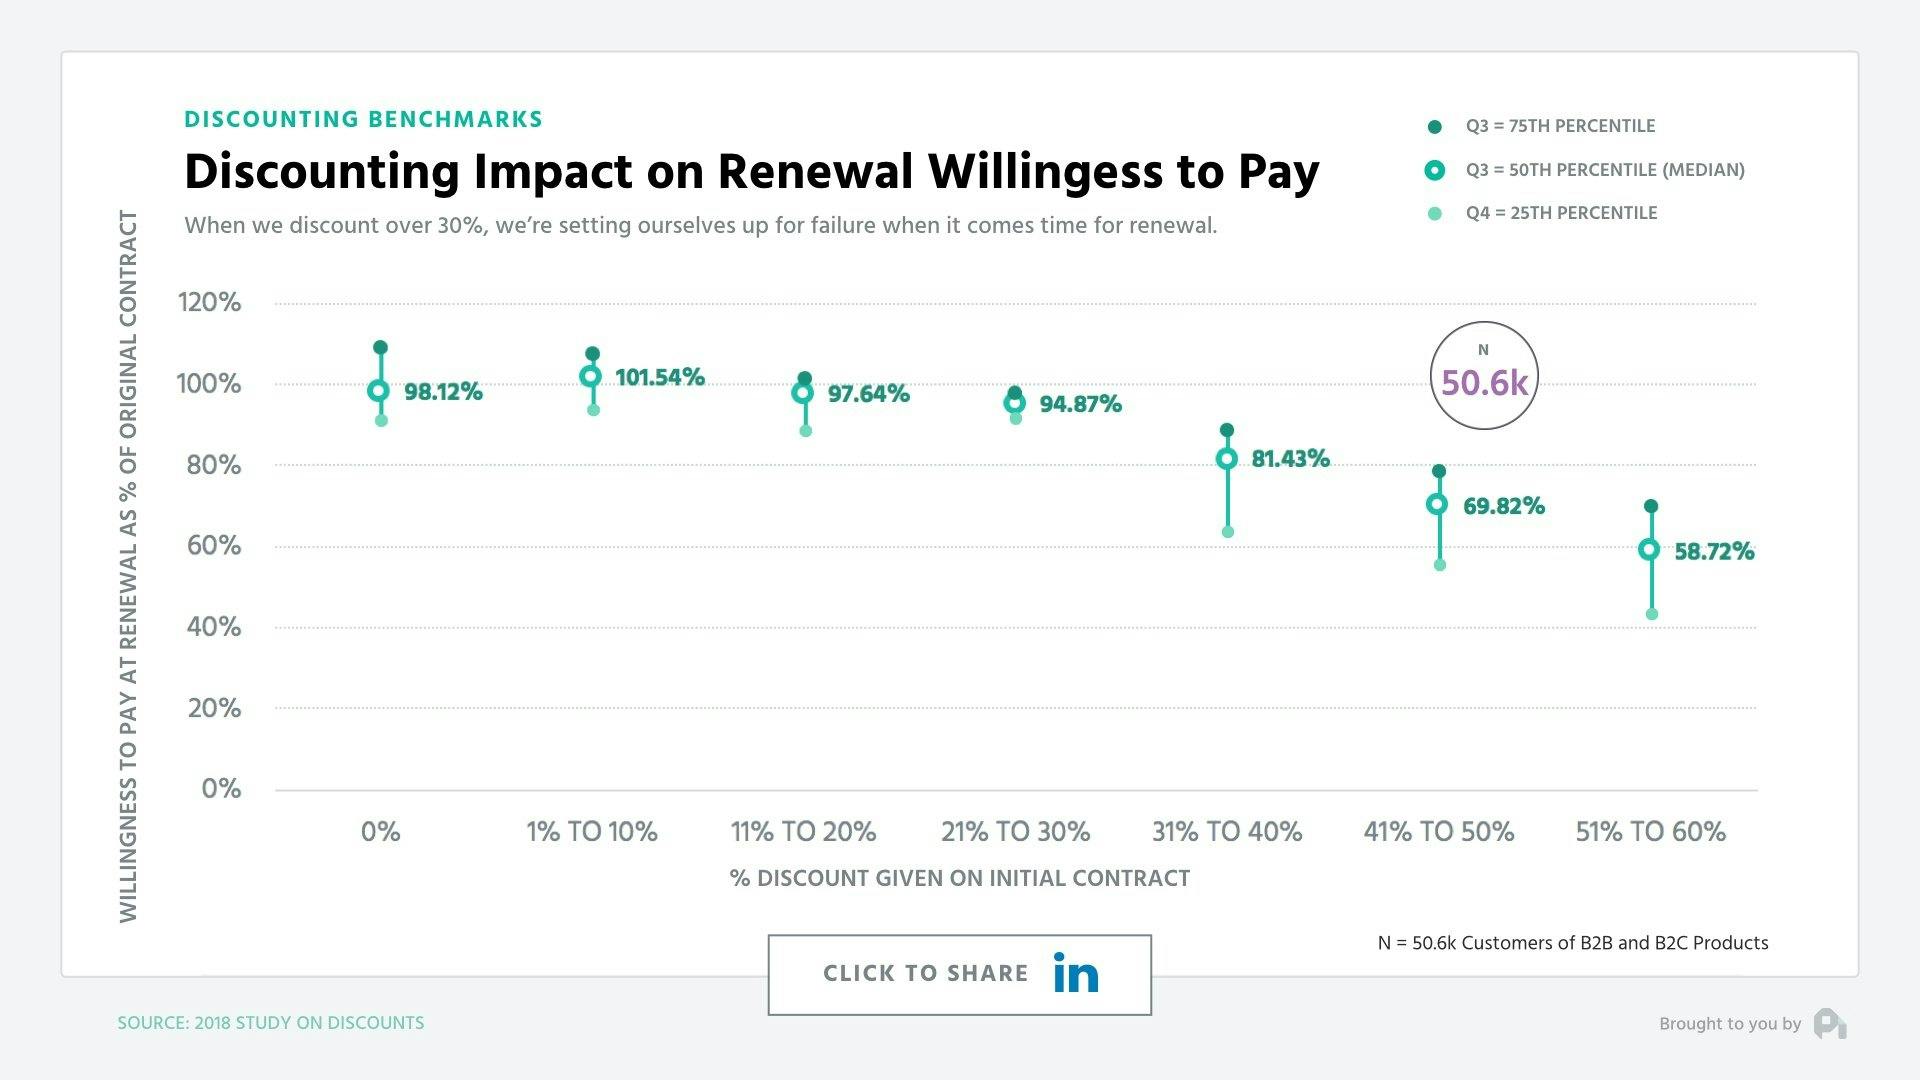Click the 81.43% data point marker

(x=1225, y=460)
